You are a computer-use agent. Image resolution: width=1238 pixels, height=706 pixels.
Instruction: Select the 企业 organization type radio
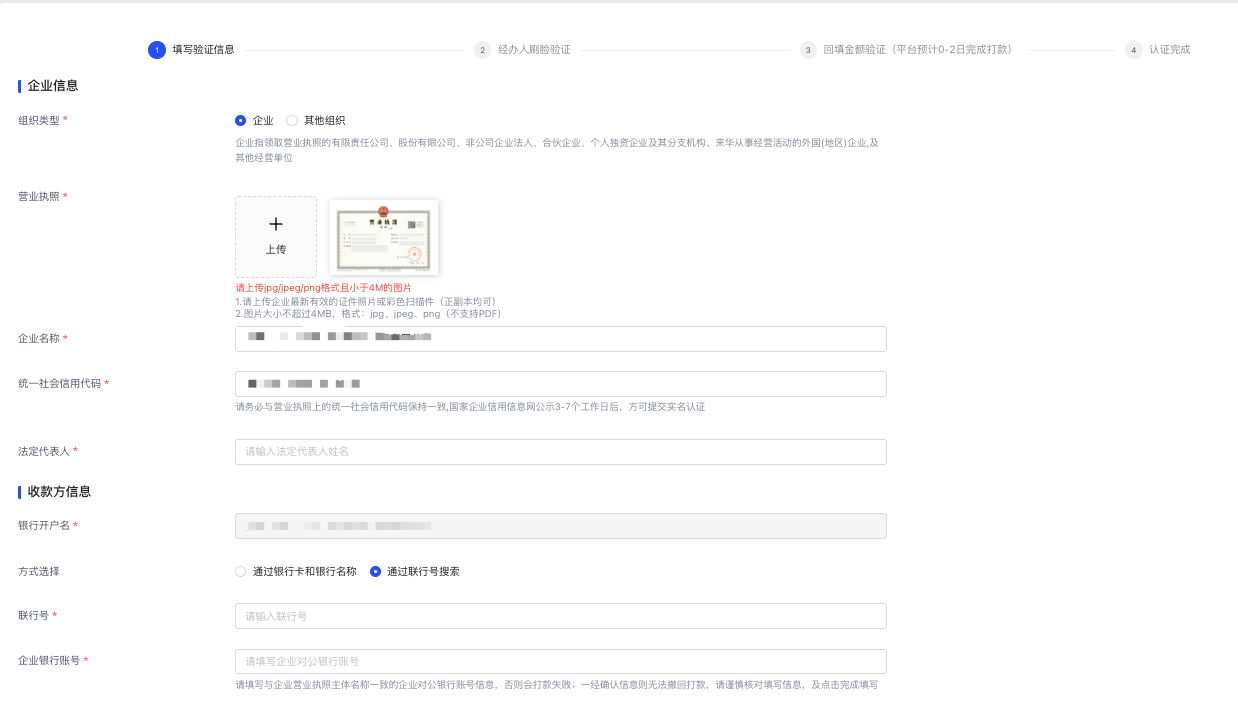[240, 120]
